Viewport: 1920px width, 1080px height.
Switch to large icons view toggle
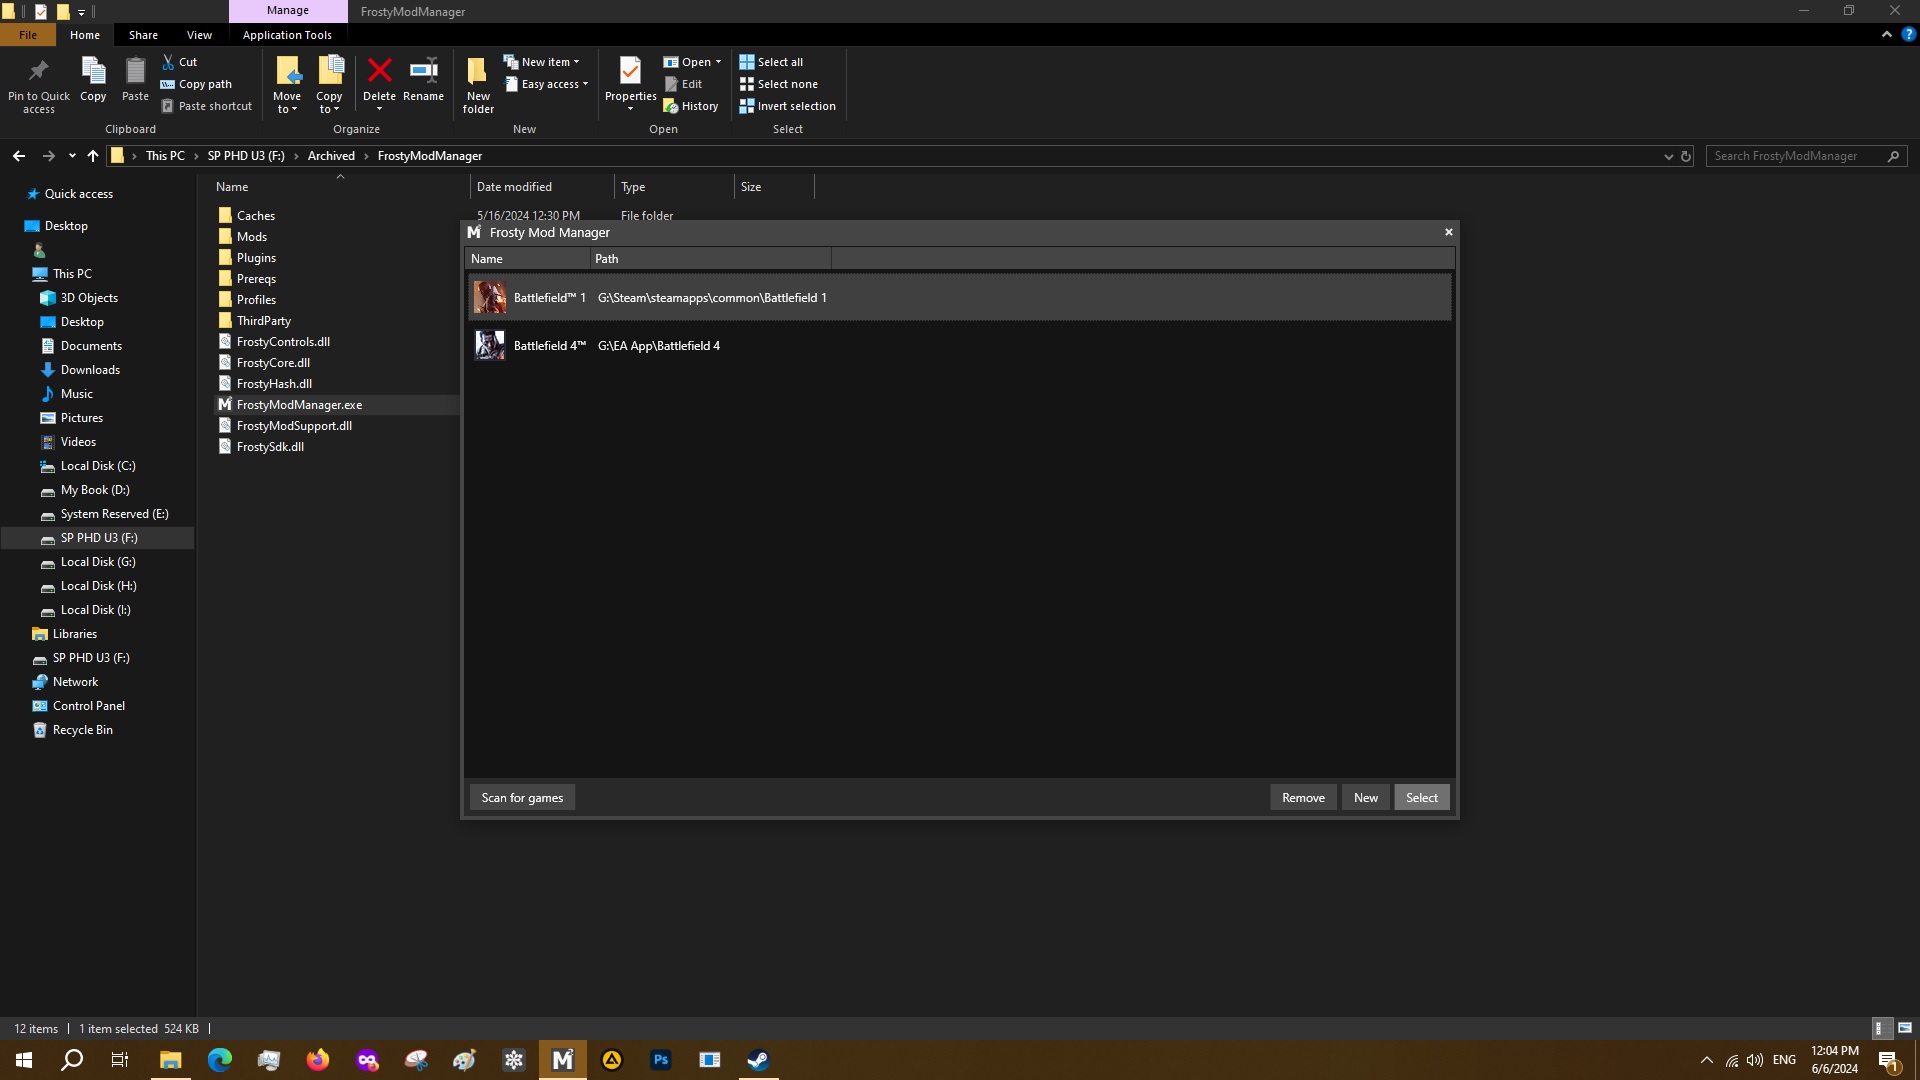[x=1905, y=1028]
